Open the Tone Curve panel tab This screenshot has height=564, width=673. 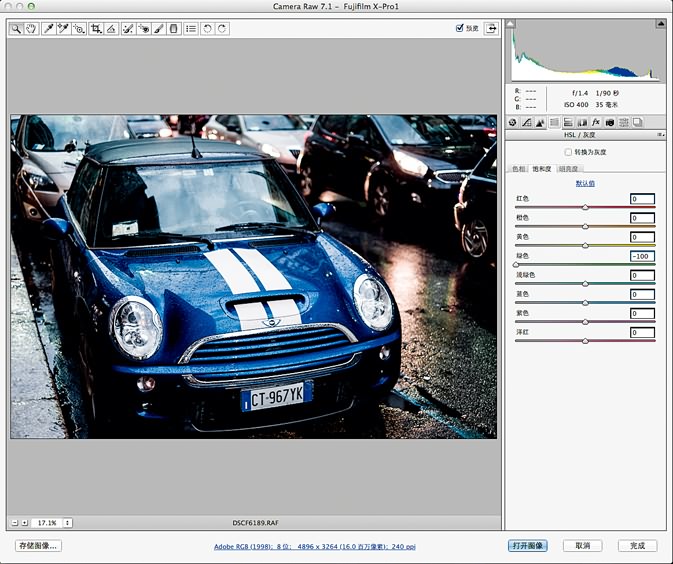527,123
